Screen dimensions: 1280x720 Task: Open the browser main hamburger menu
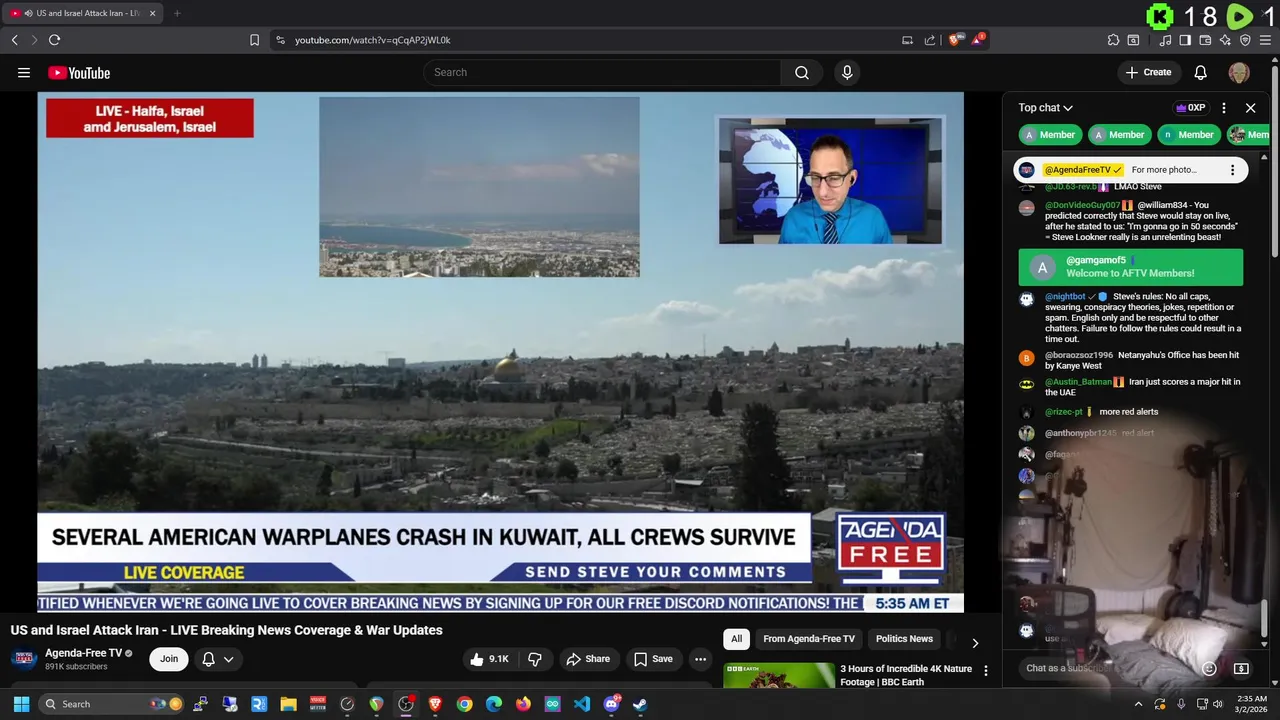point(1265,40)
